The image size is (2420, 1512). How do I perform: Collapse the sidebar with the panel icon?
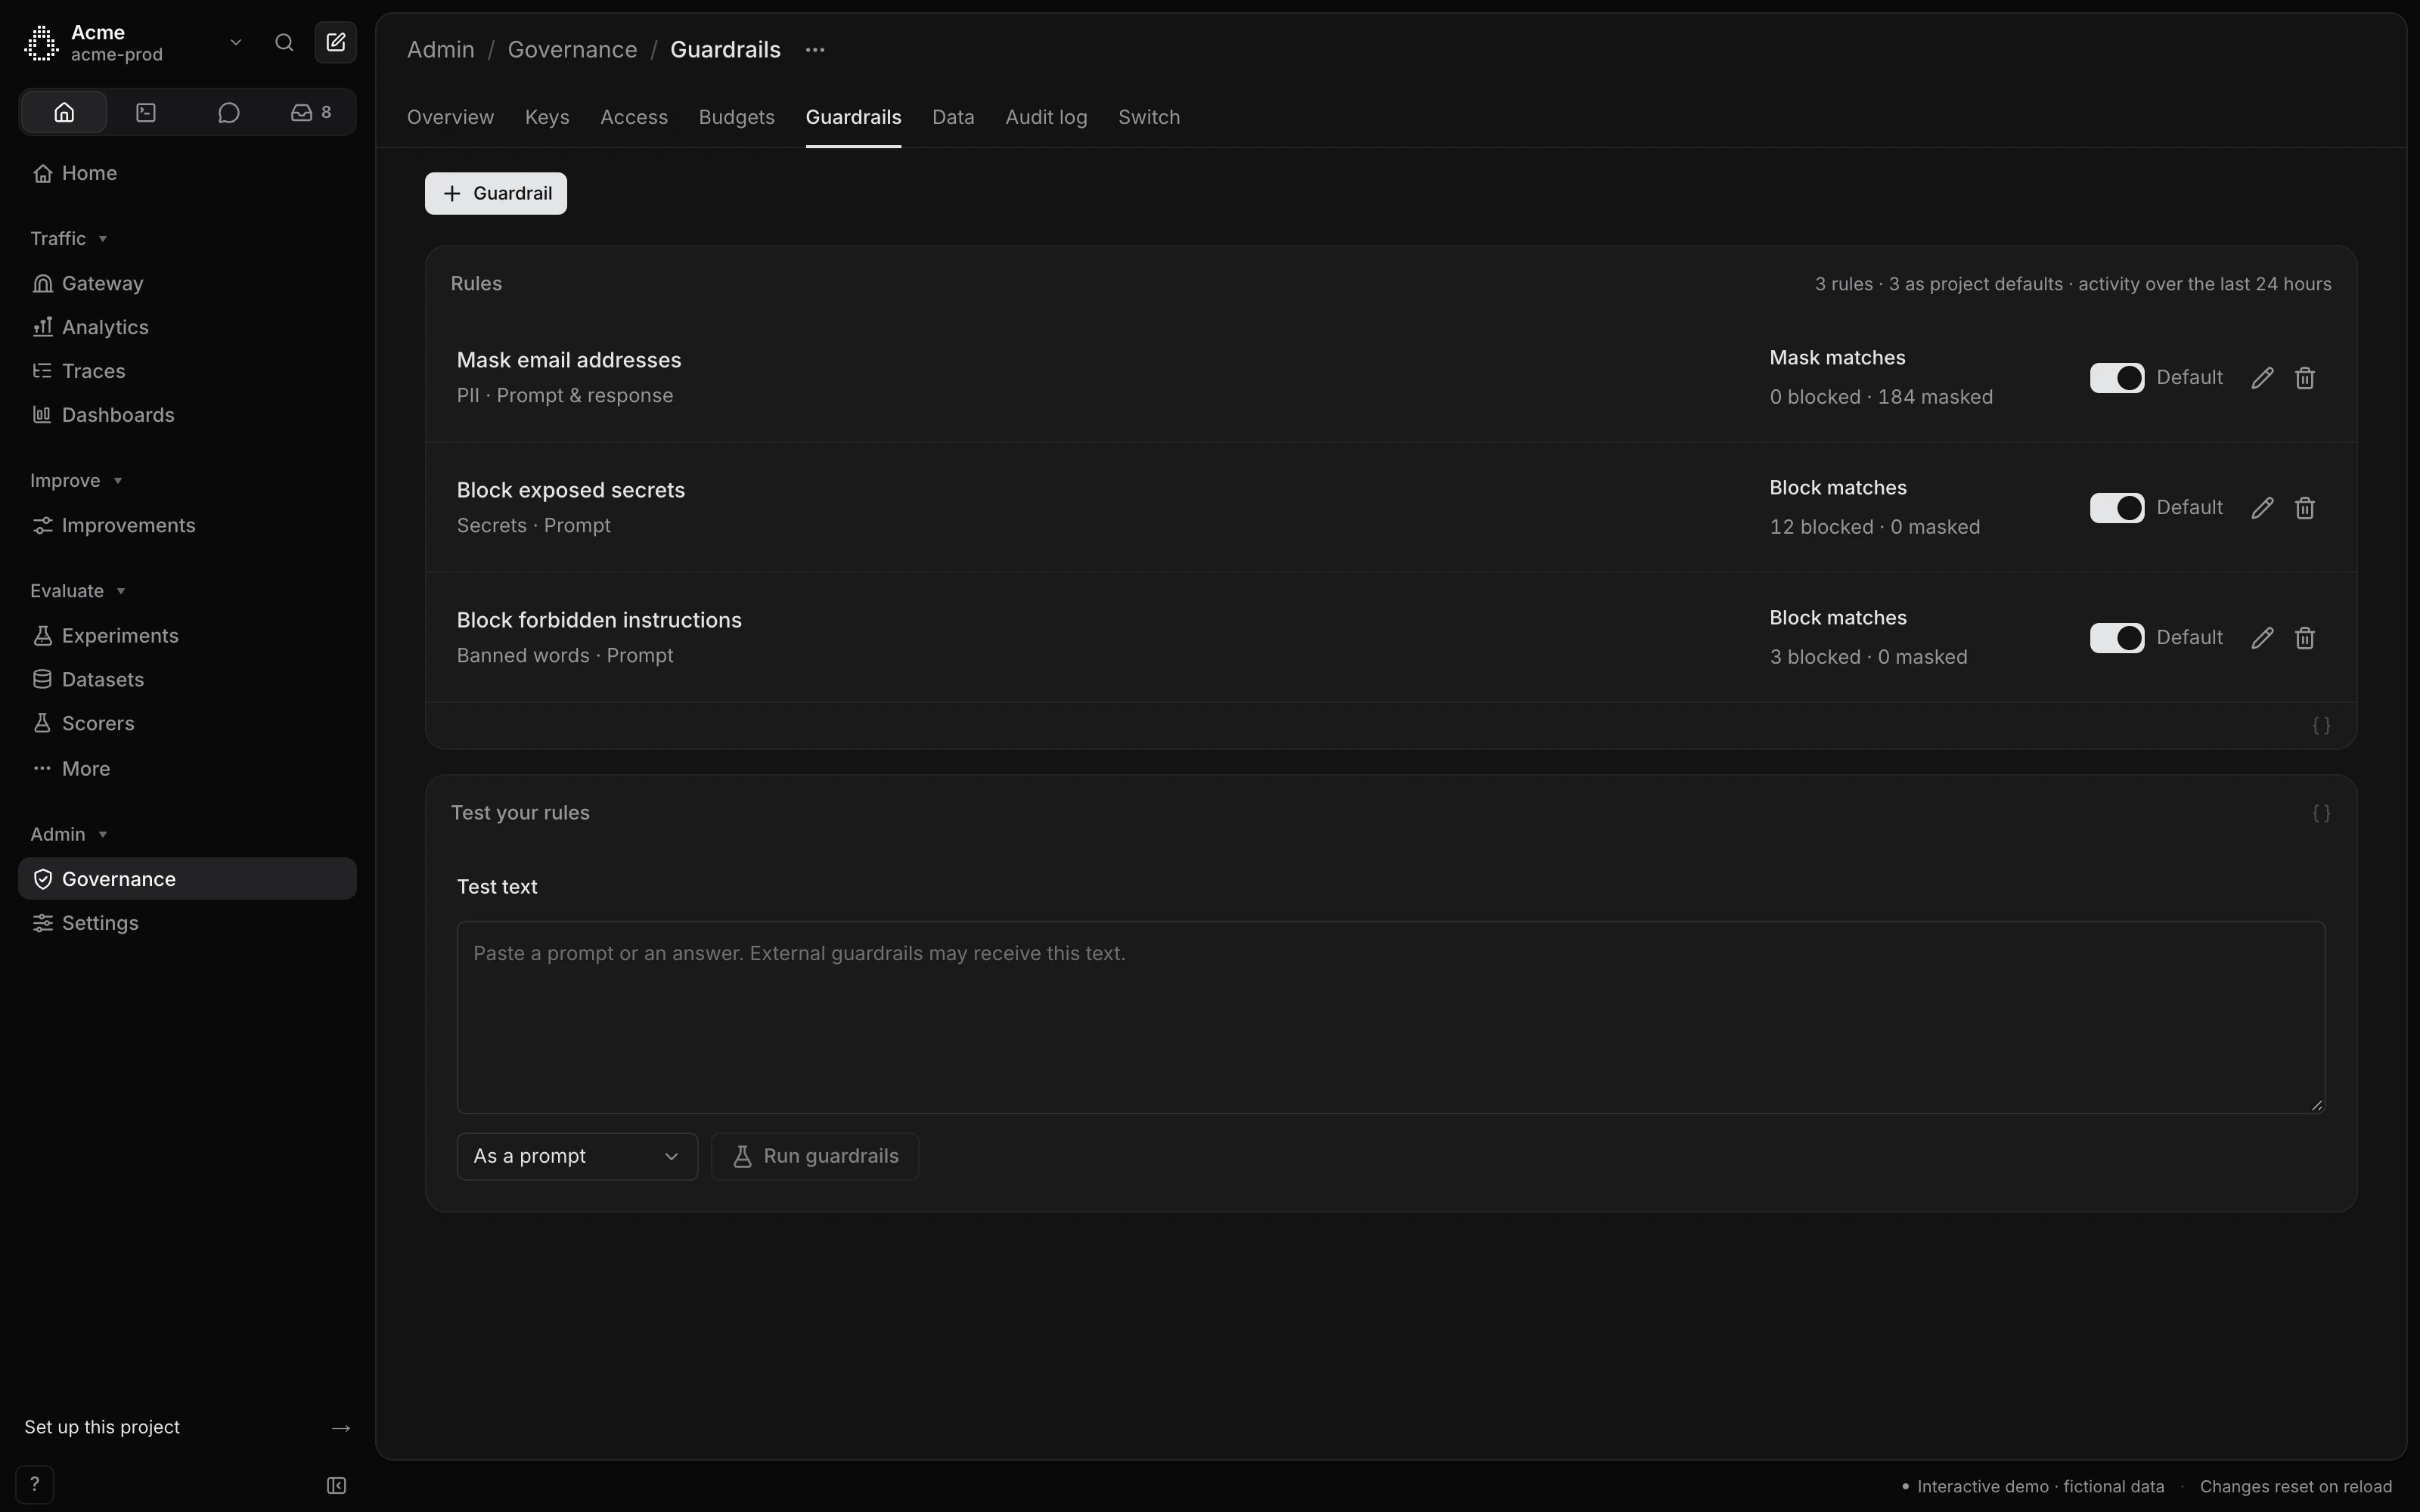point(336,1486)
